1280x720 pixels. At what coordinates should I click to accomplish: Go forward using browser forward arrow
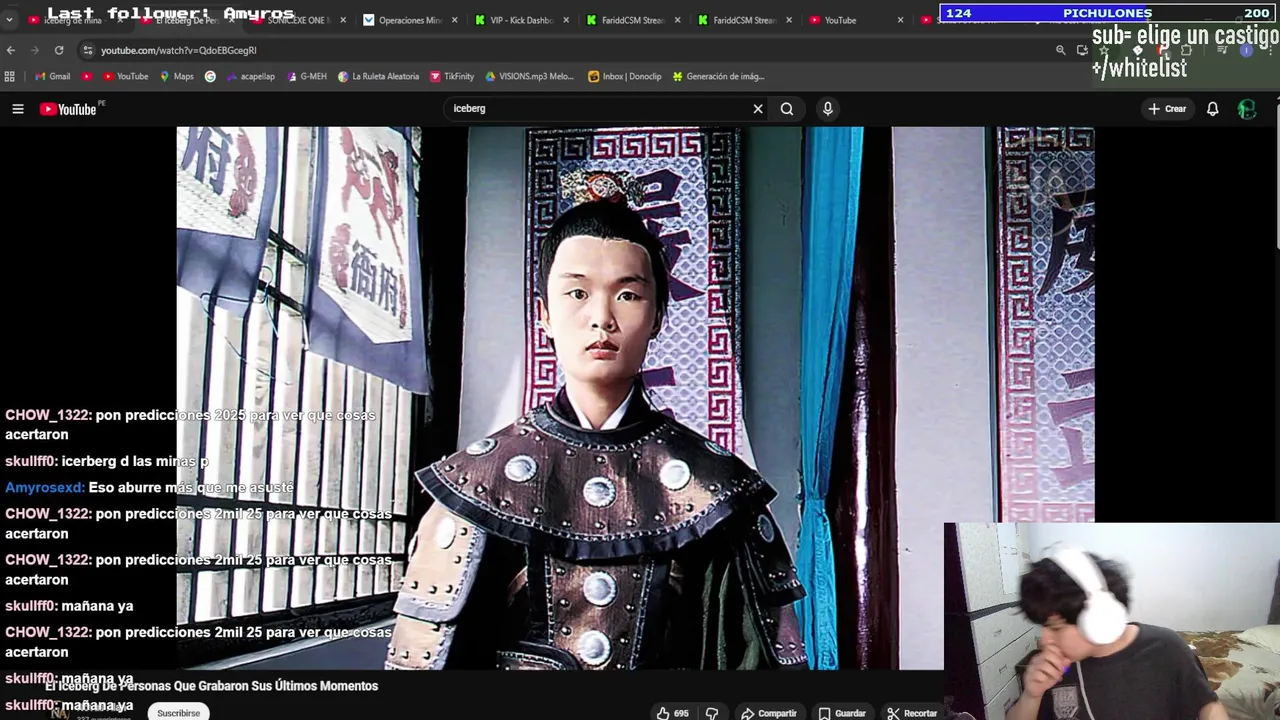pos(35,50)
